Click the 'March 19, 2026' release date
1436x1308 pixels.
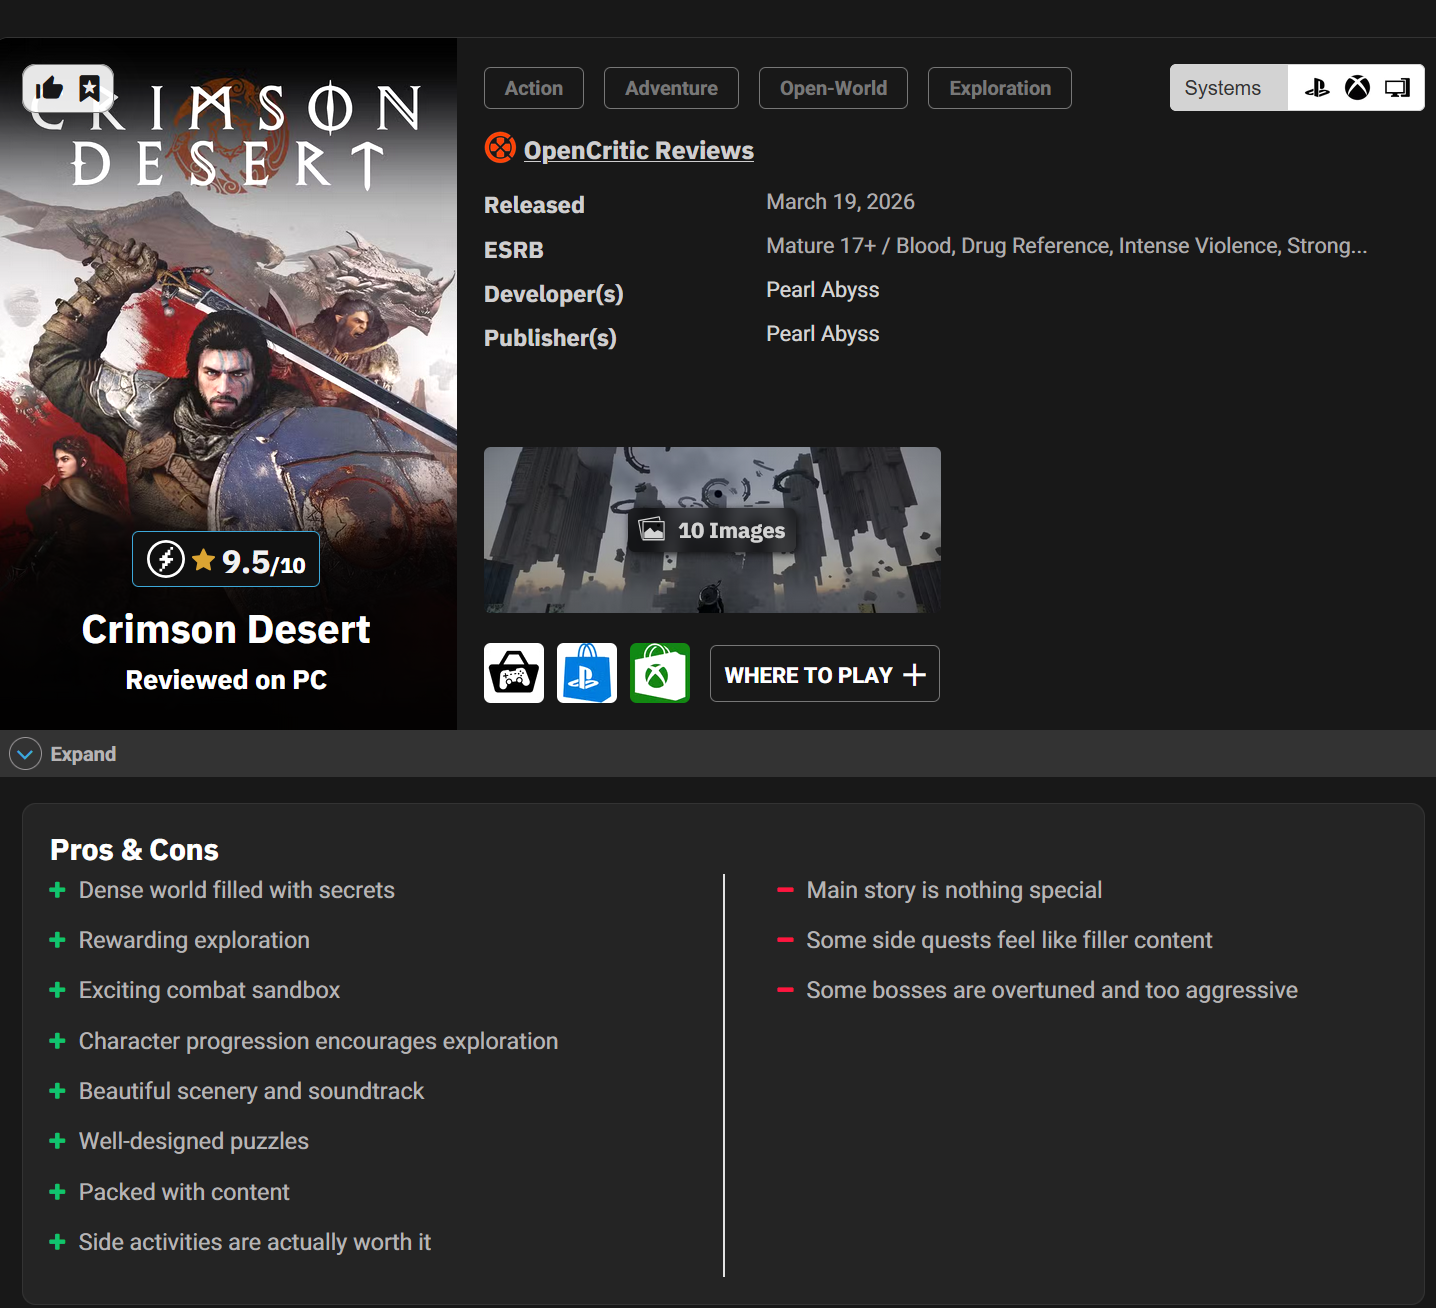[840, 202]
